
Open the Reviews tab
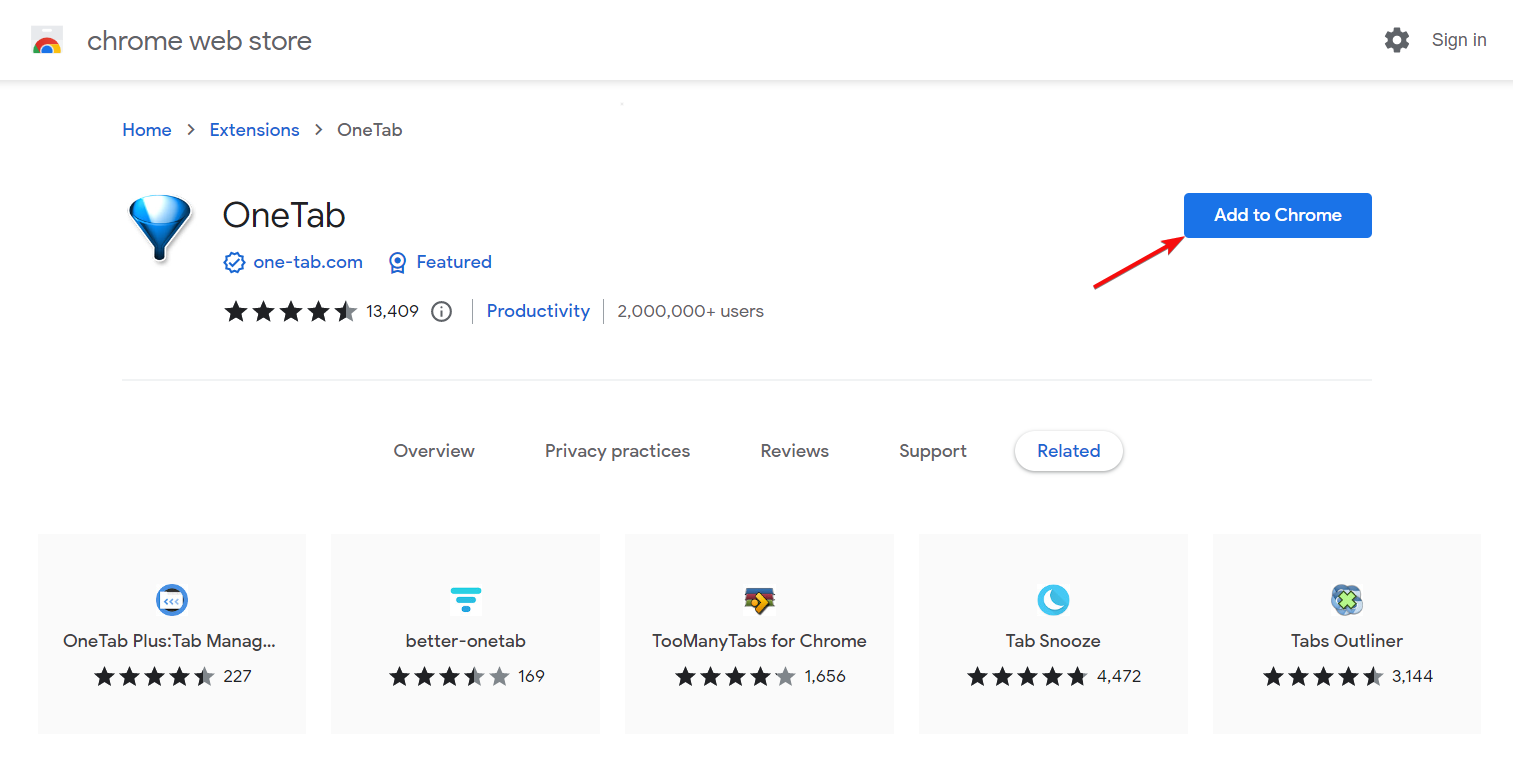[795, 451]
